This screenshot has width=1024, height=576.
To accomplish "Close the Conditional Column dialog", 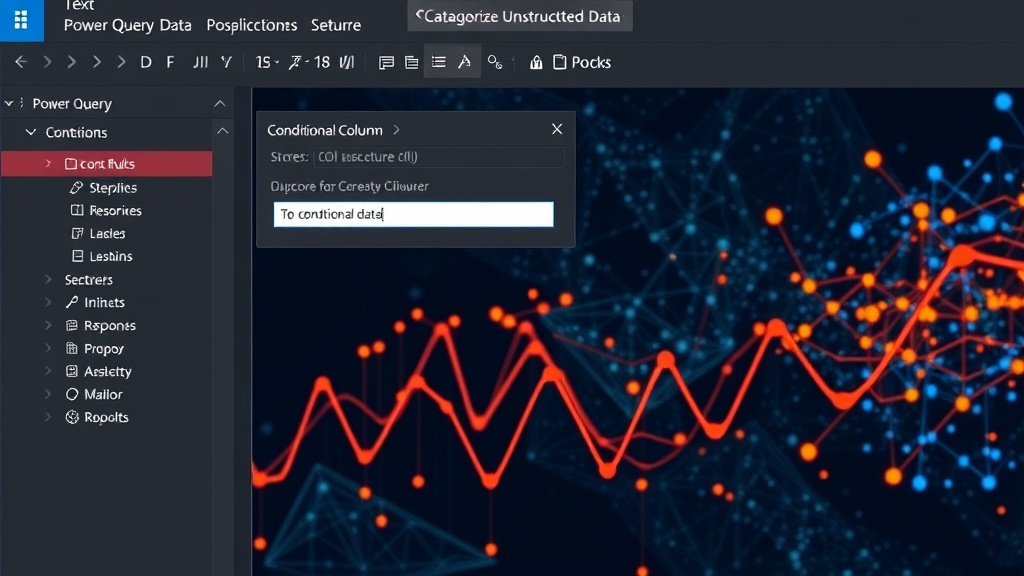I will tap(557, 129).
